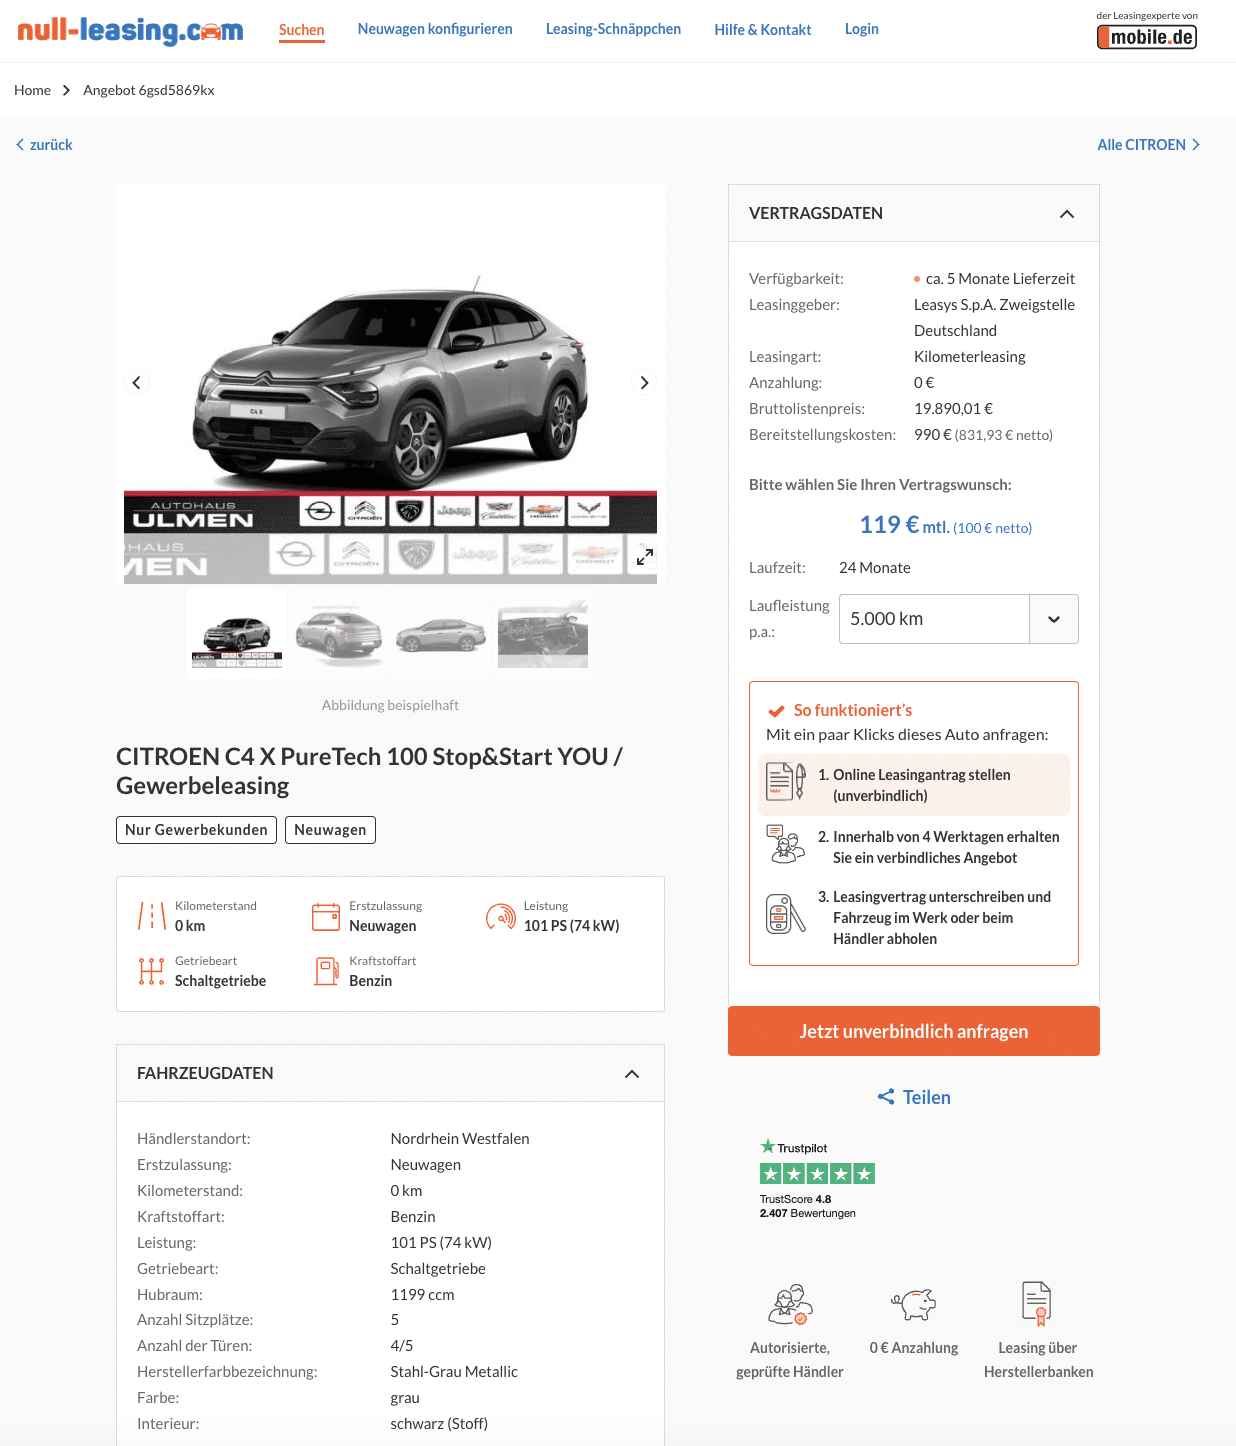Click the breadcrumb chevron after Home

[66, 90]
